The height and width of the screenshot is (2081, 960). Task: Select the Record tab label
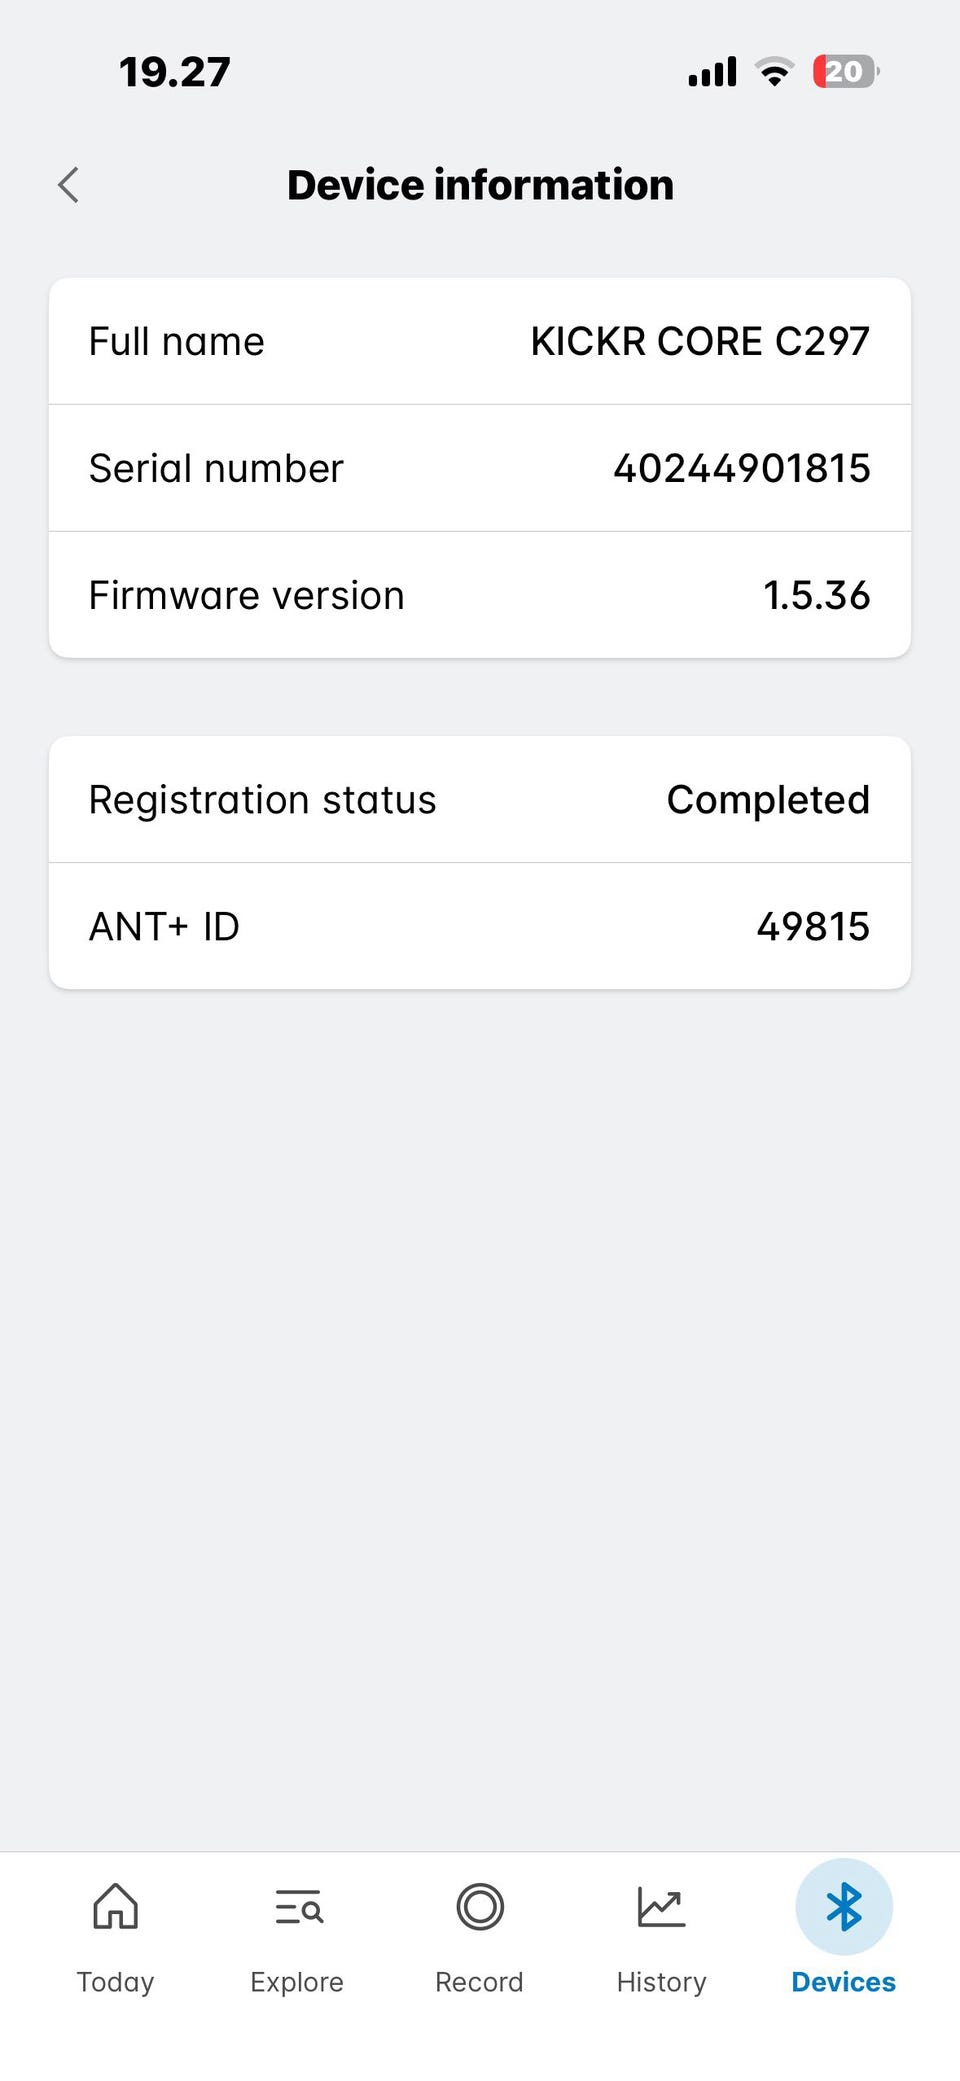point(479,1982)
